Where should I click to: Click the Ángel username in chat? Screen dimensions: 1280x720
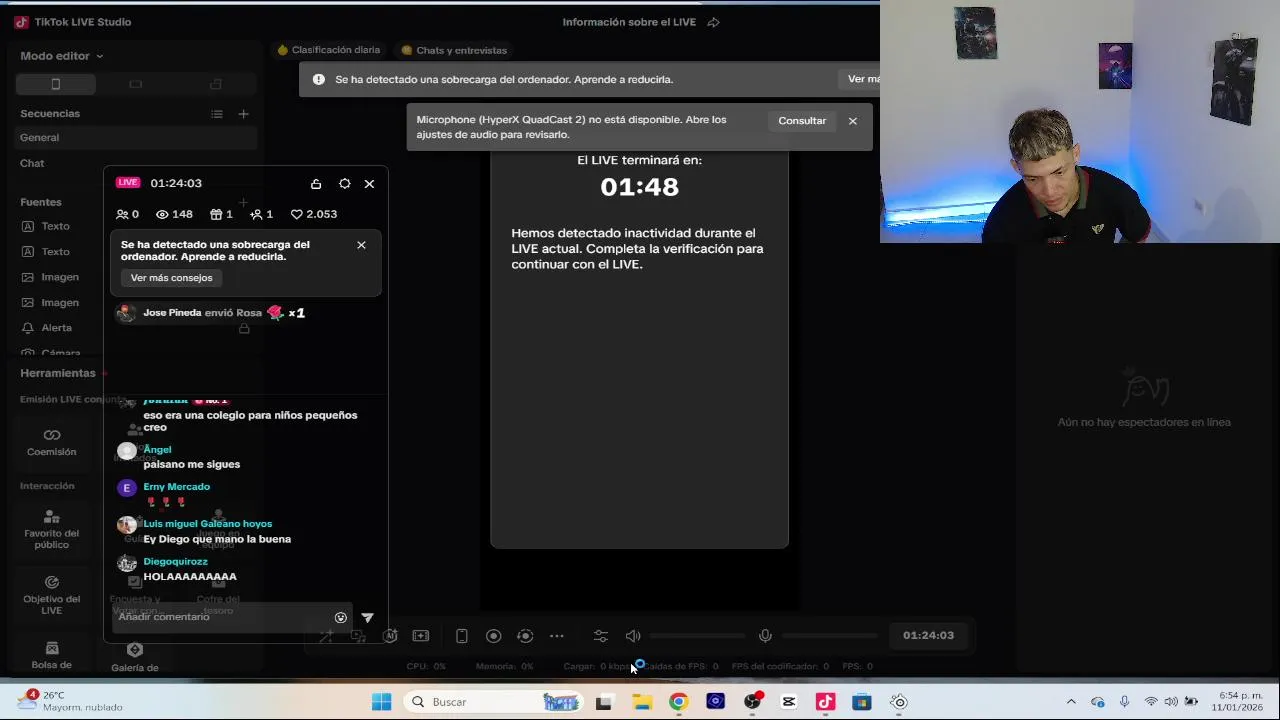click(157, 450)
